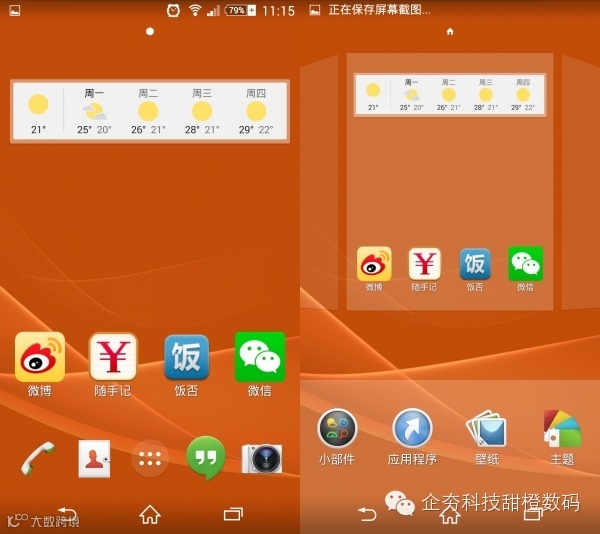The image size is (600, 534).
Task: Open the Contacts app in the dock
Action: tap(94, 458)
